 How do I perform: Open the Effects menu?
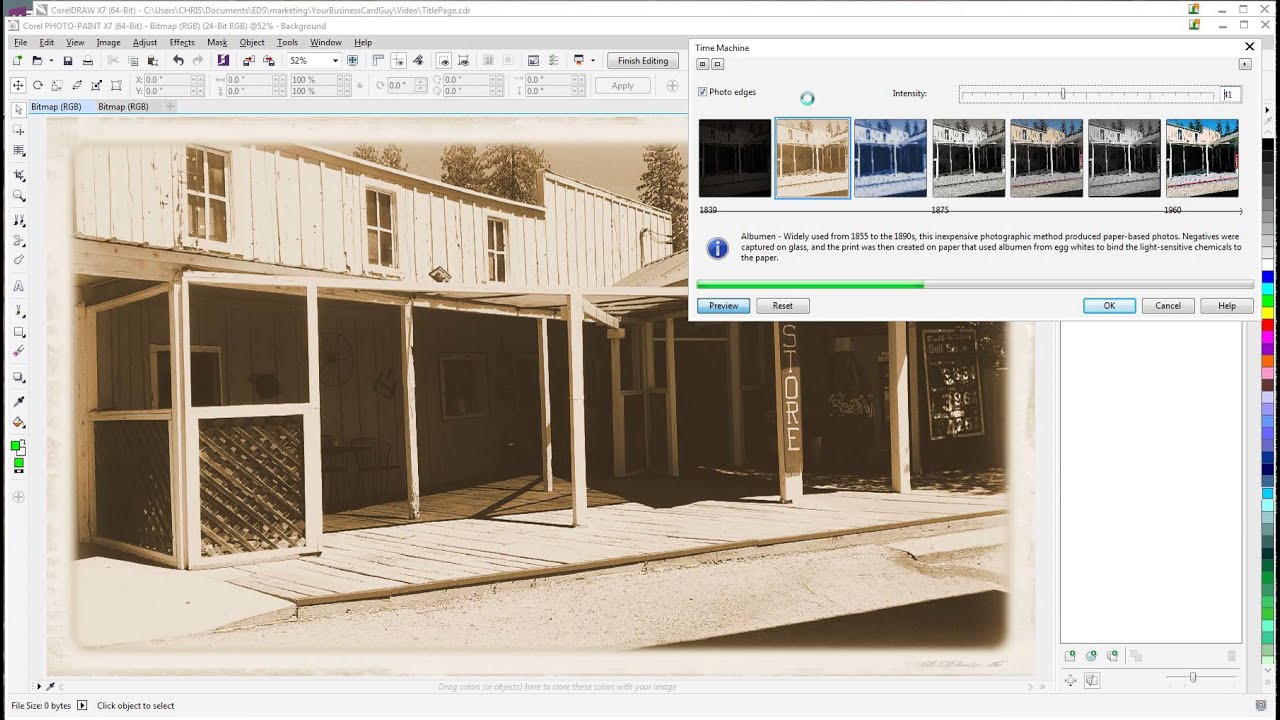182,43
